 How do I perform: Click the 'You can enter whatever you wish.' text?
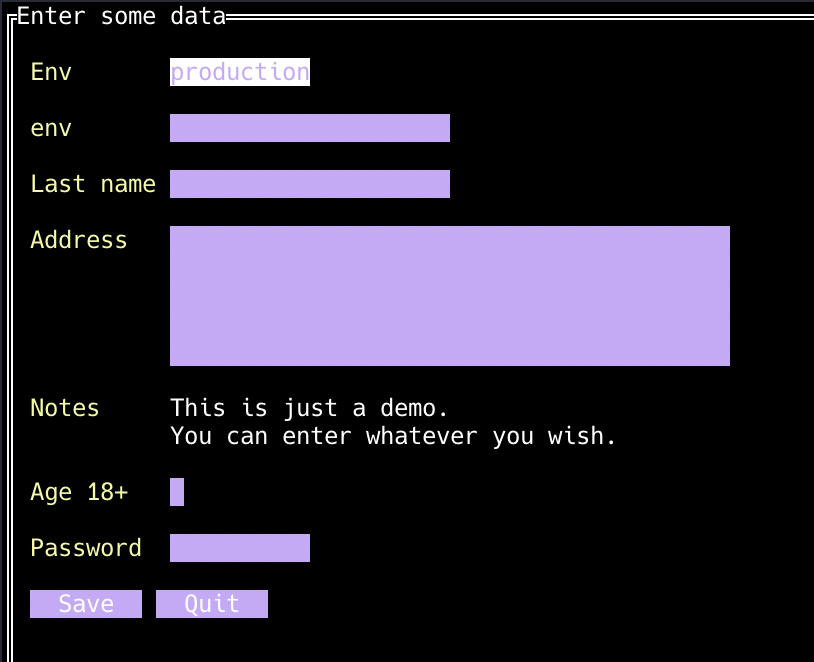[x=393, y=436]
